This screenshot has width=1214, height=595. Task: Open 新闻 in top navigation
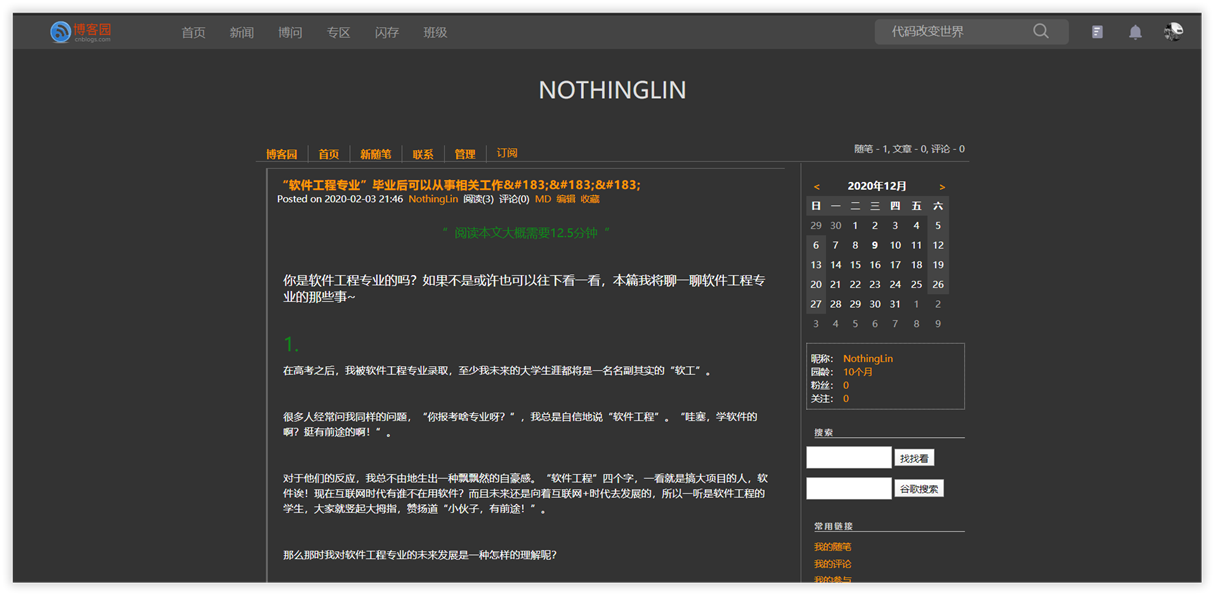pyautogui.click(x=242, y=32)
